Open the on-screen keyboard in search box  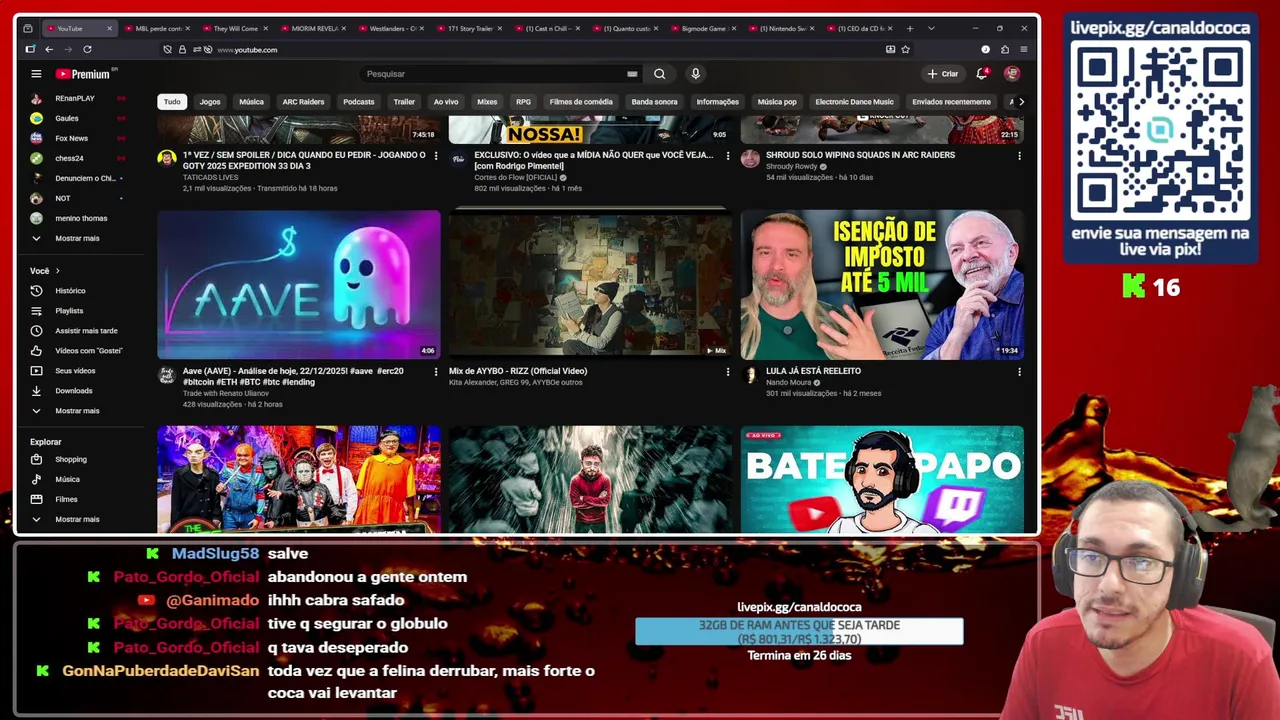pos(632,74)
